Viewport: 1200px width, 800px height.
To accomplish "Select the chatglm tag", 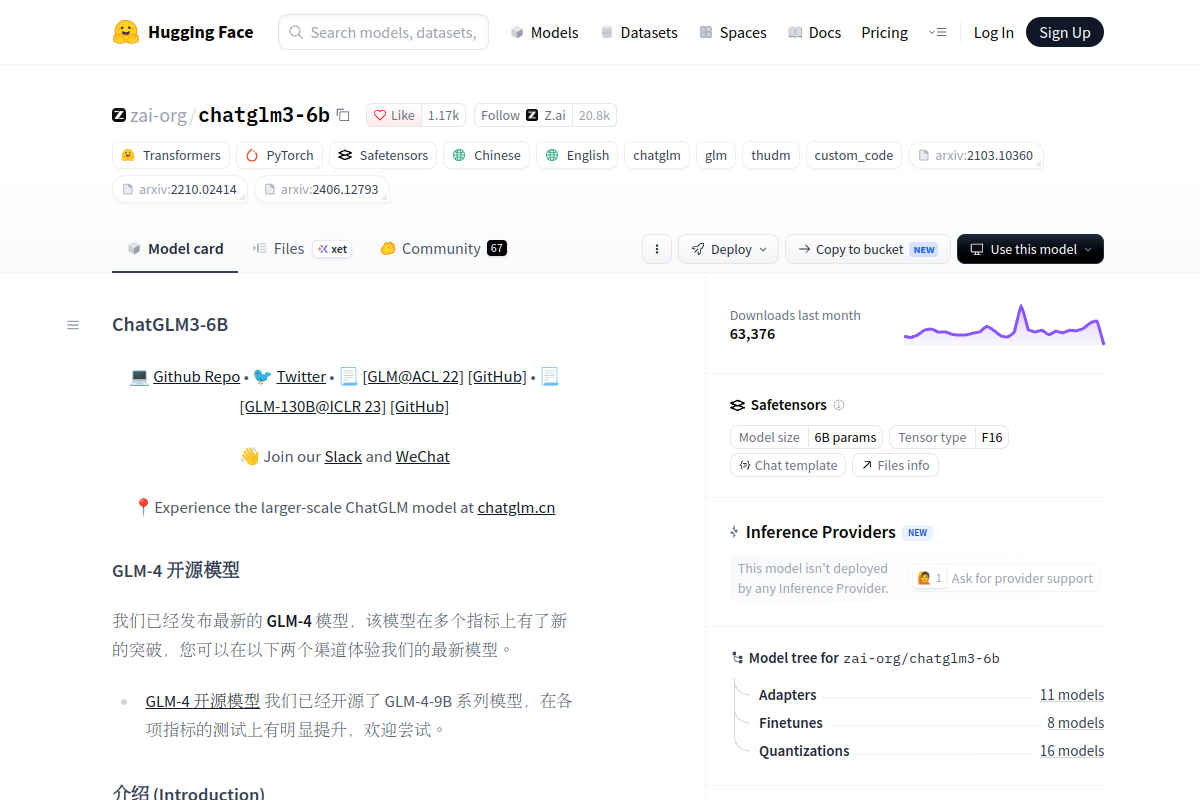I will point(657,155).
